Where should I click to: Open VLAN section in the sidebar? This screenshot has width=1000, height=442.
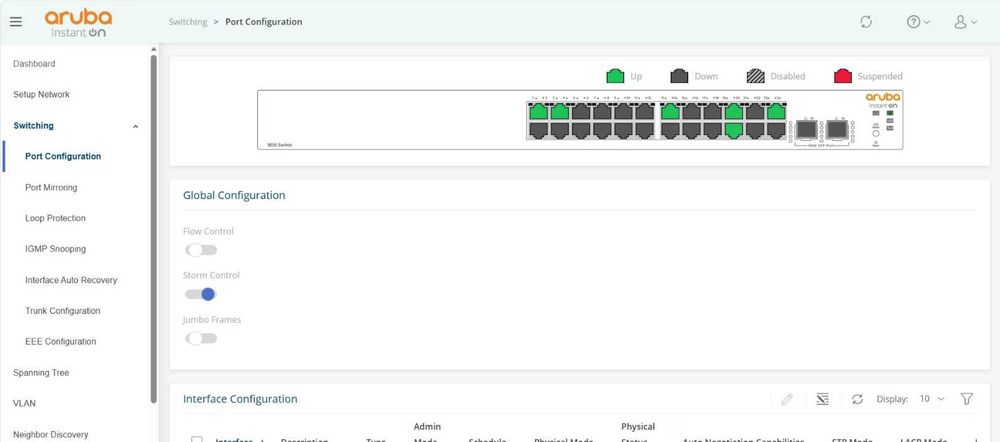pyautogui.click(x=24, y=403)
